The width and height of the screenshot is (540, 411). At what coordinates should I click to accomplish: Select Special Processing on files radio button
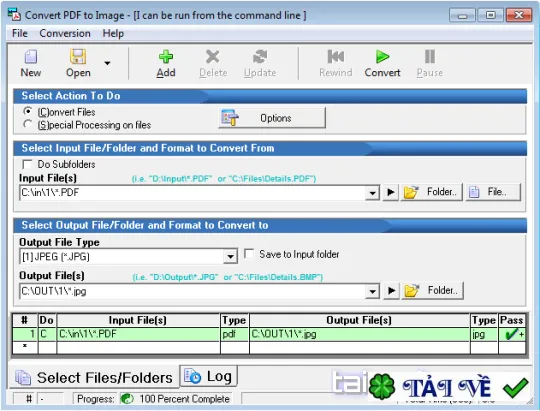pos(28,124)
